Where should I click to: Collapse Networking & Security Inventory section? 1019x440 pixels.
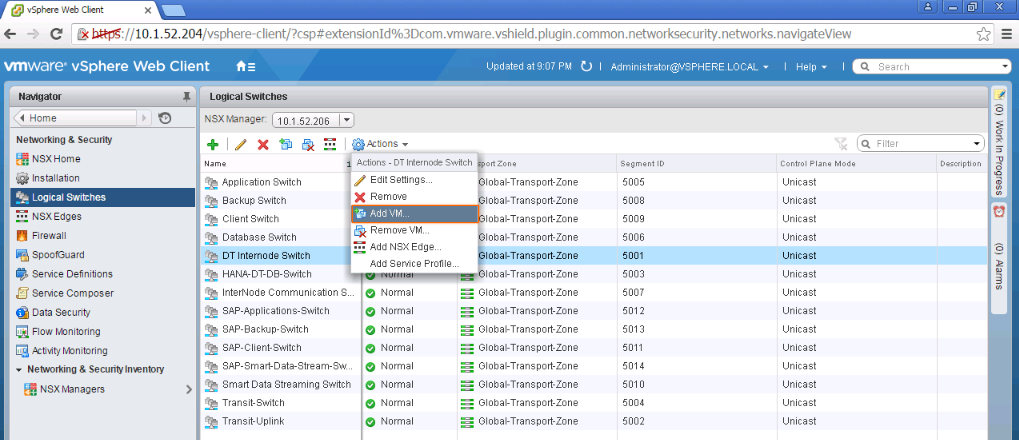[x=19, y=369]
